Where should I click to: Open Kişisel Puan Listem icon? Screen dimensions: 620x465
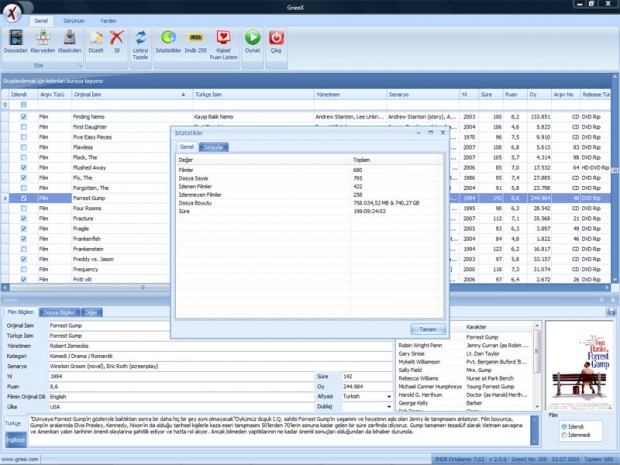223,45
